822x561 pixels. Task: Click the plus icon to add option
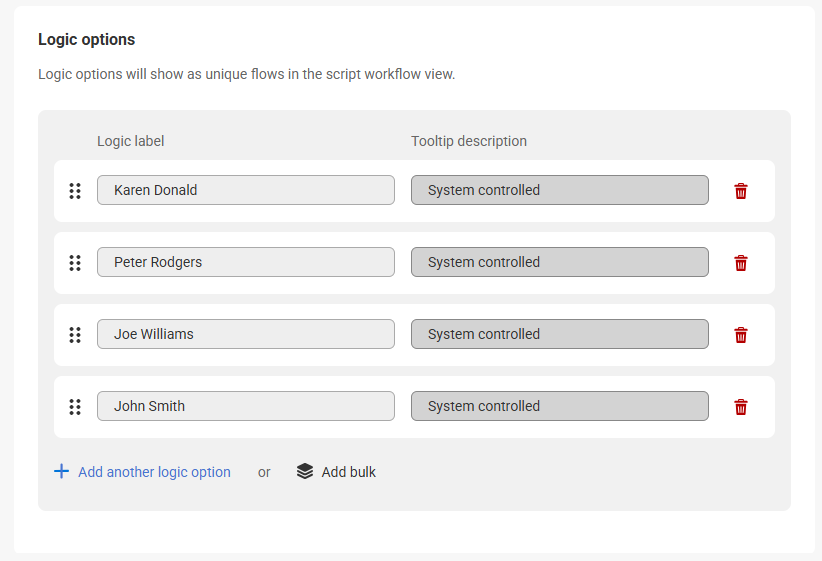tap(62, 471)
